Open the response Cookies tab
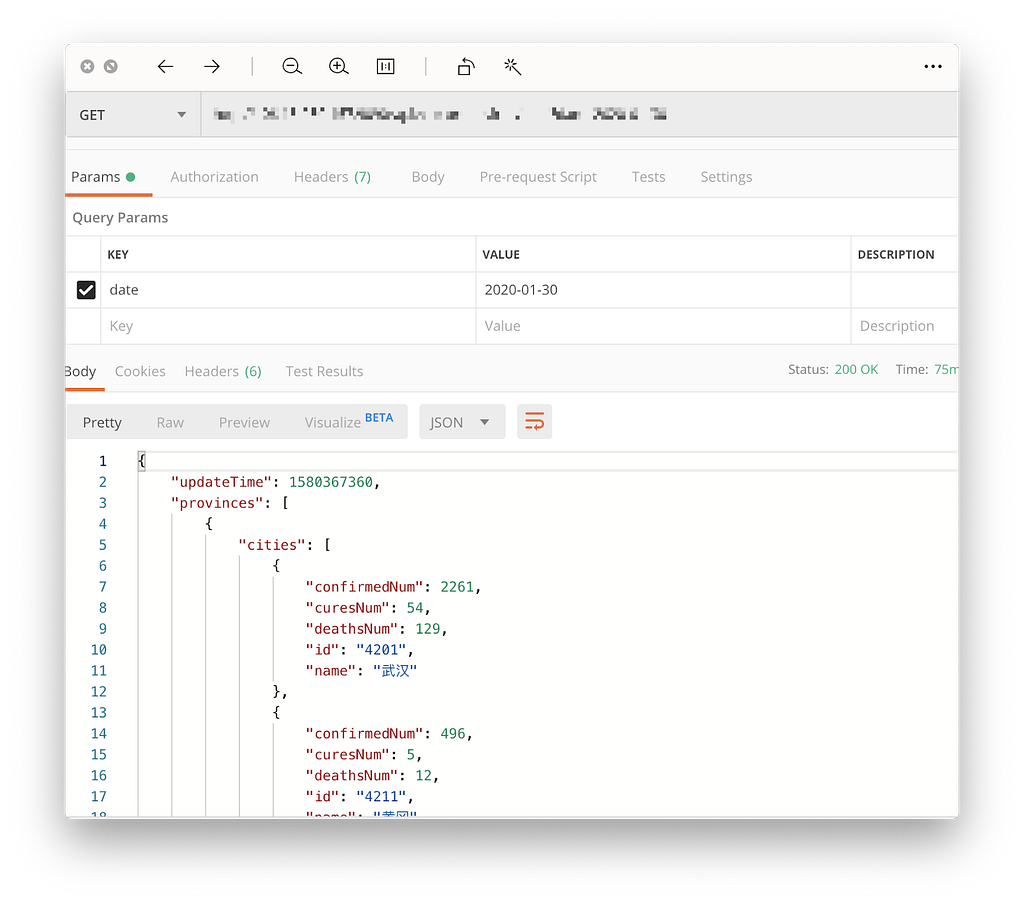The height and width of the screenshot is (905, 1024). (x=140, y=372)
